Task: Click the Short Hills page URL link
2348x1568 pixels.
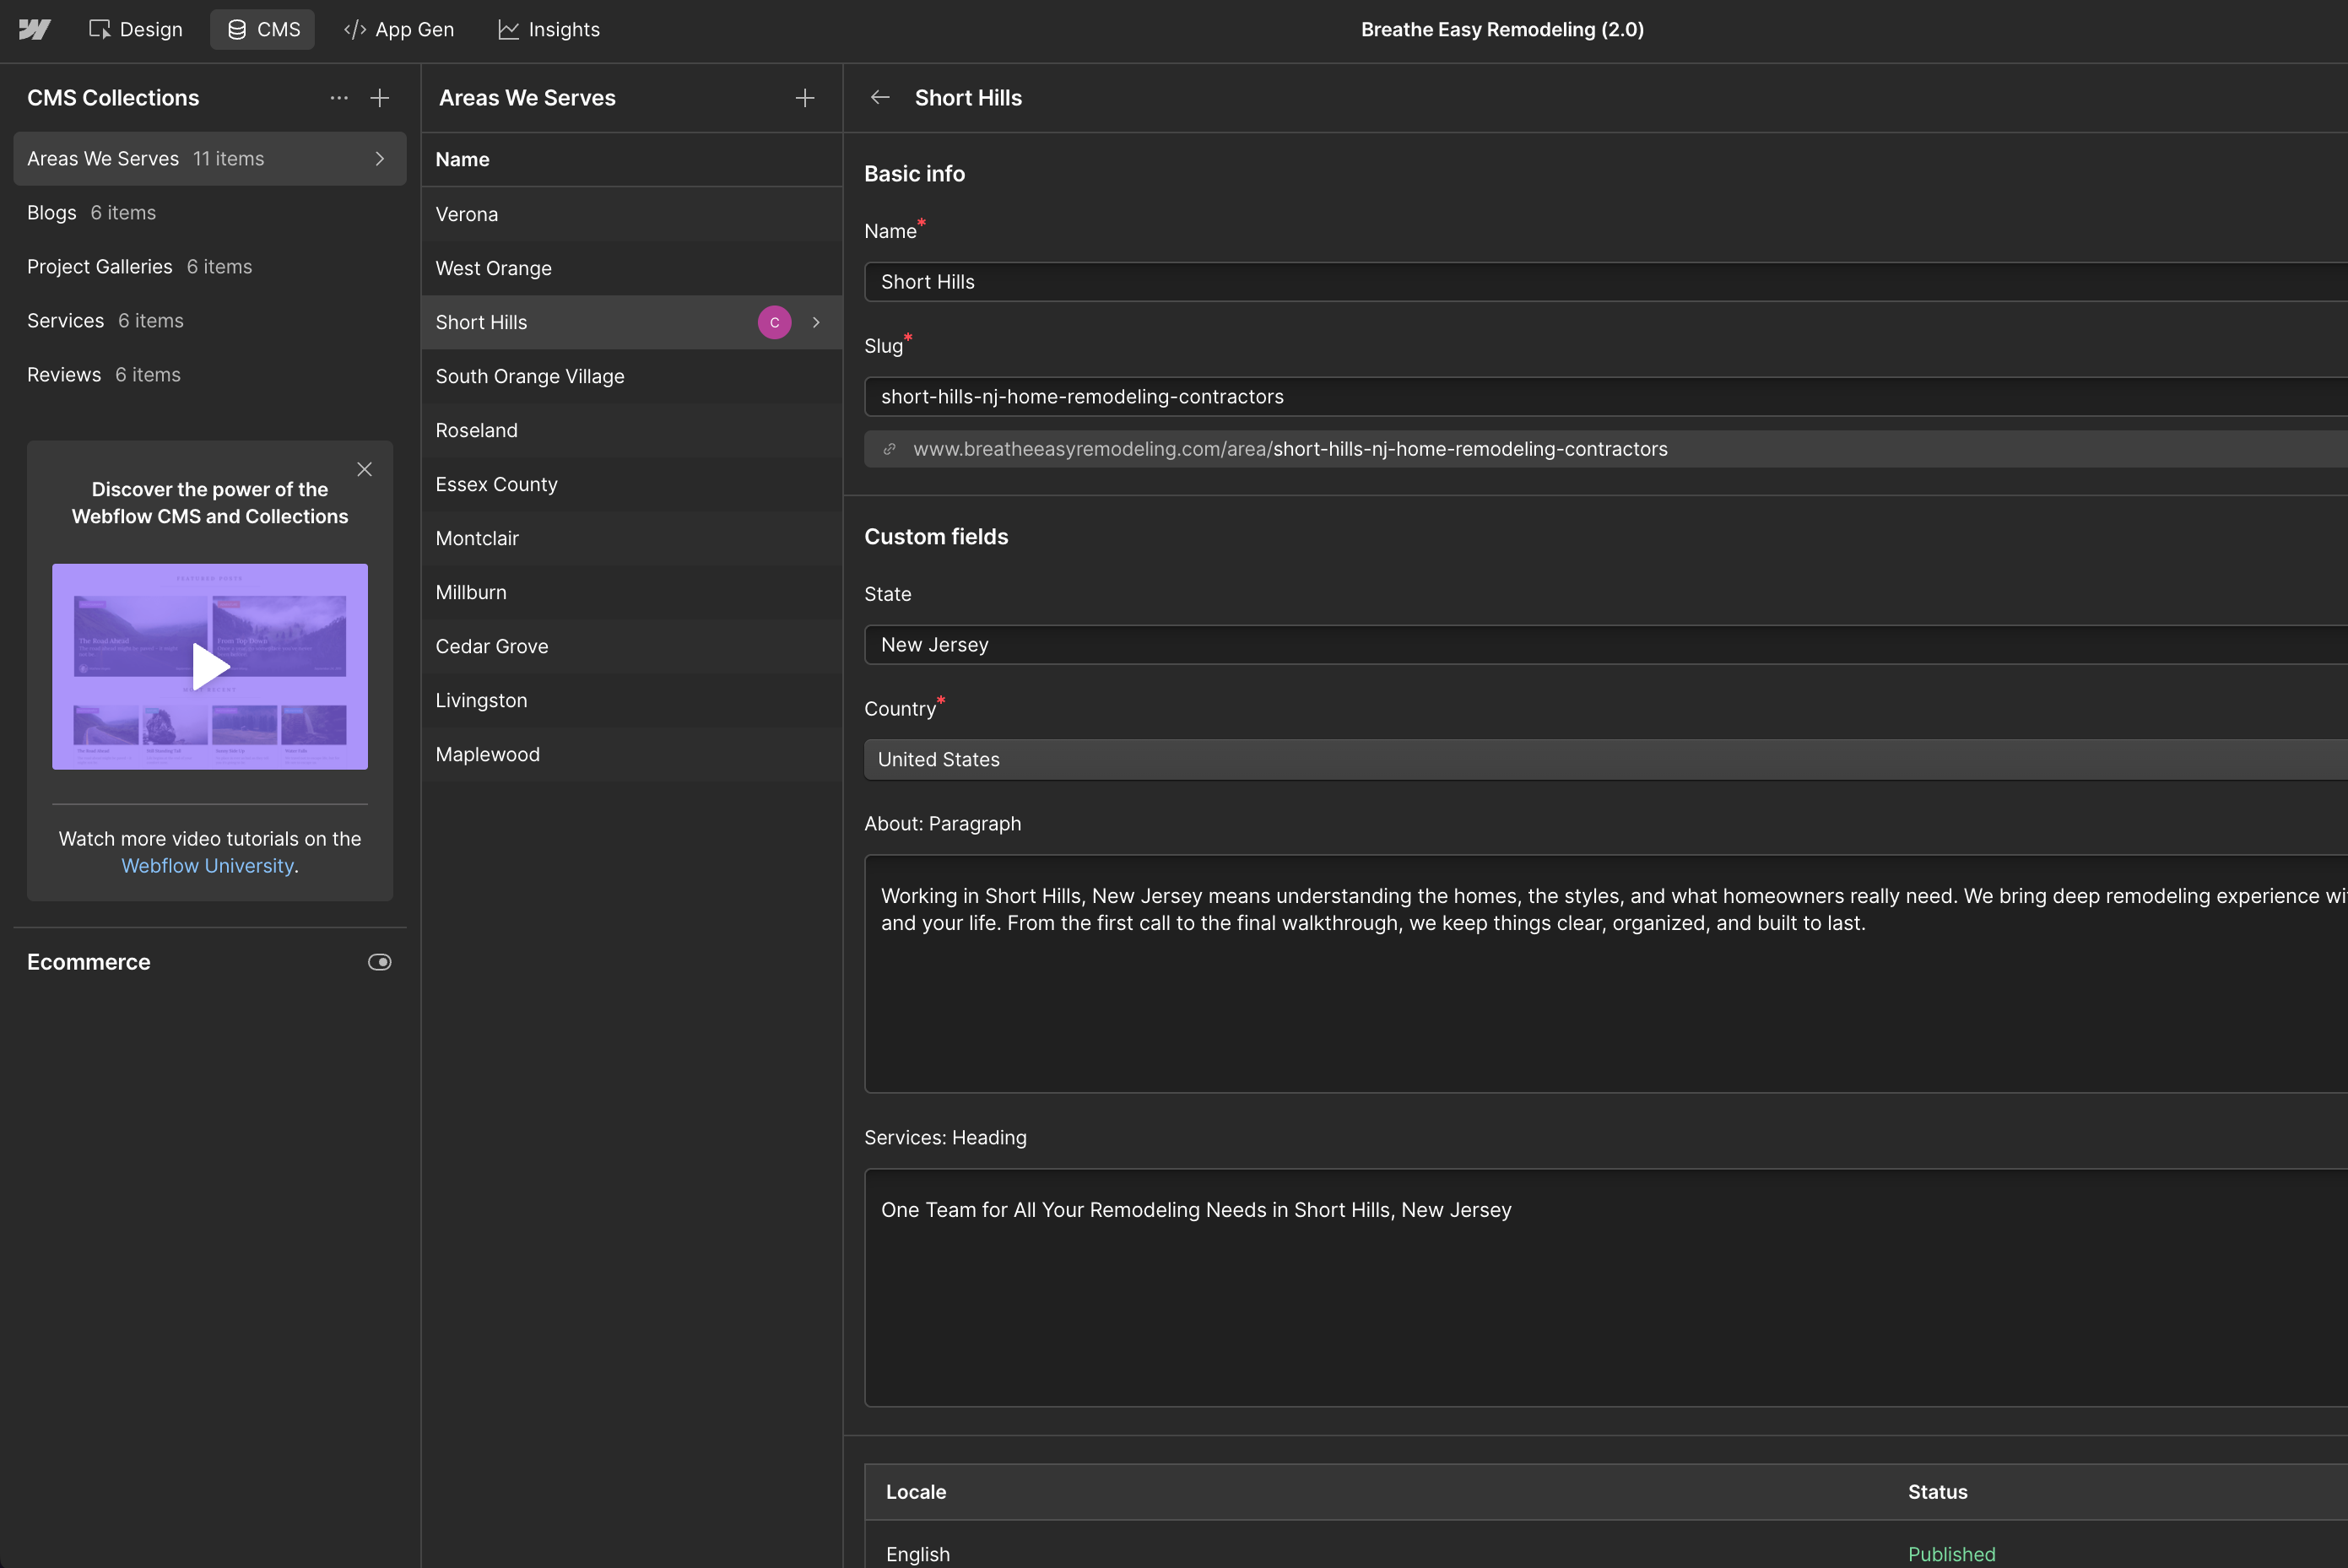Action: click(1290, 449)
